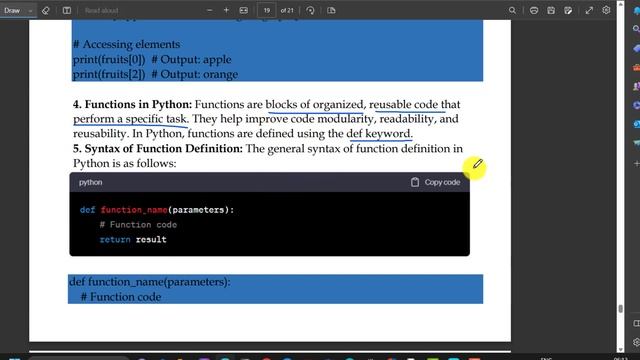The image size is (640, 360).
Task: Click the 'of 21' page count text
Action: point(287,11)
